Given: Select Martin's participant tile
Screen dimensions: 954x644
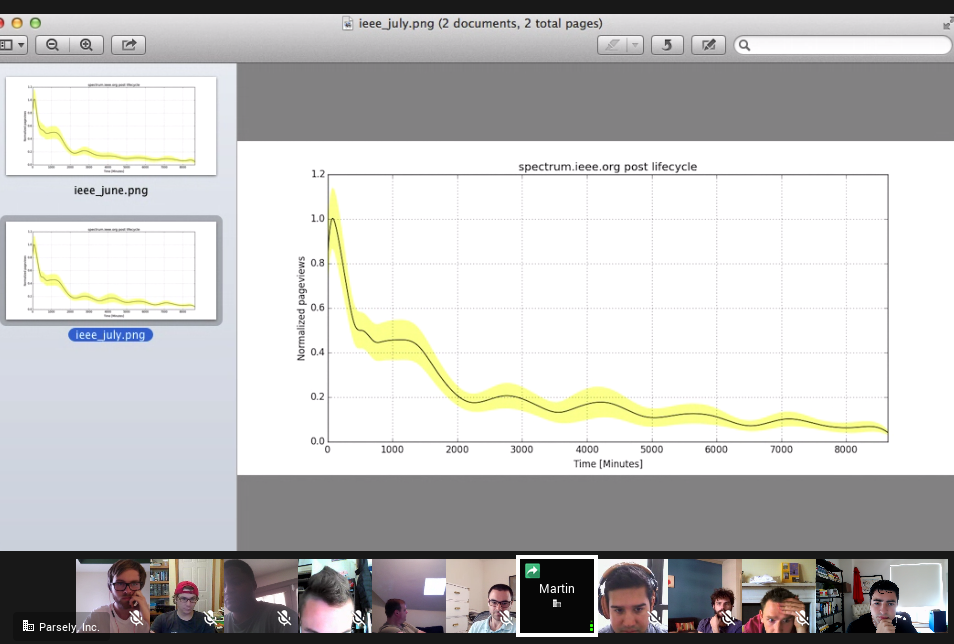Looking at the screenshot, I should coord(557,596).
